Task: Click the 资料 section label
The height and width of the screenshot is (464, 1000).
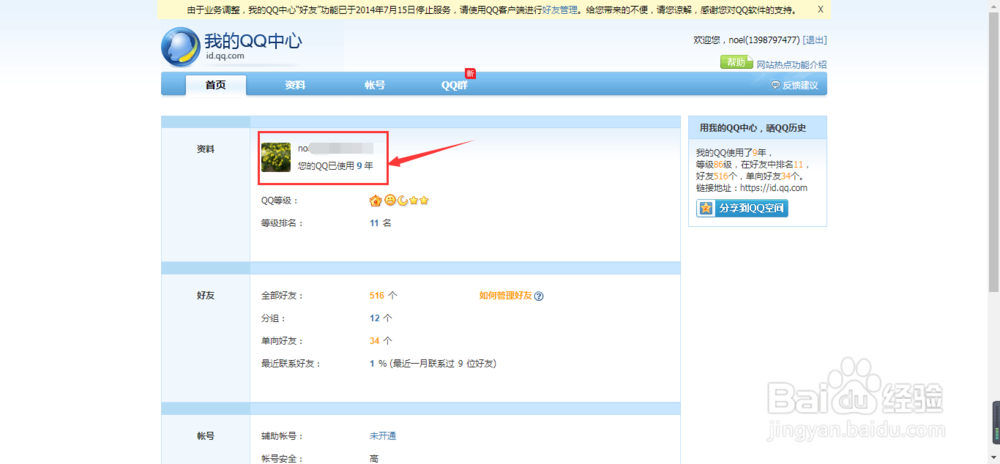Action: 205,149
